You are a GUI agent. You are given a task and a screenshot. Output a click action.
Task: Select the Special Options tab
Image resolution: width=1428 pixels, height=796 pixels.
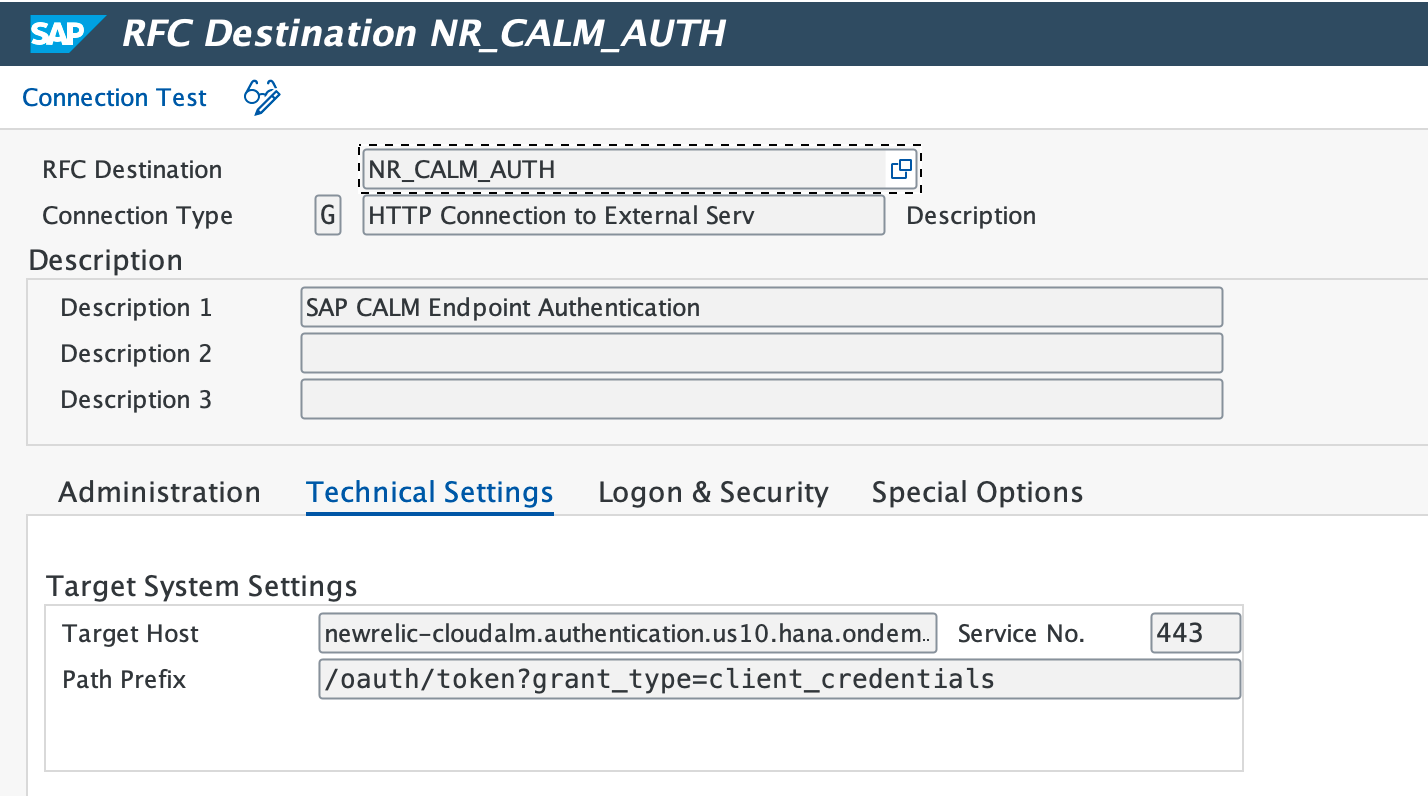(x=976, y=491)
